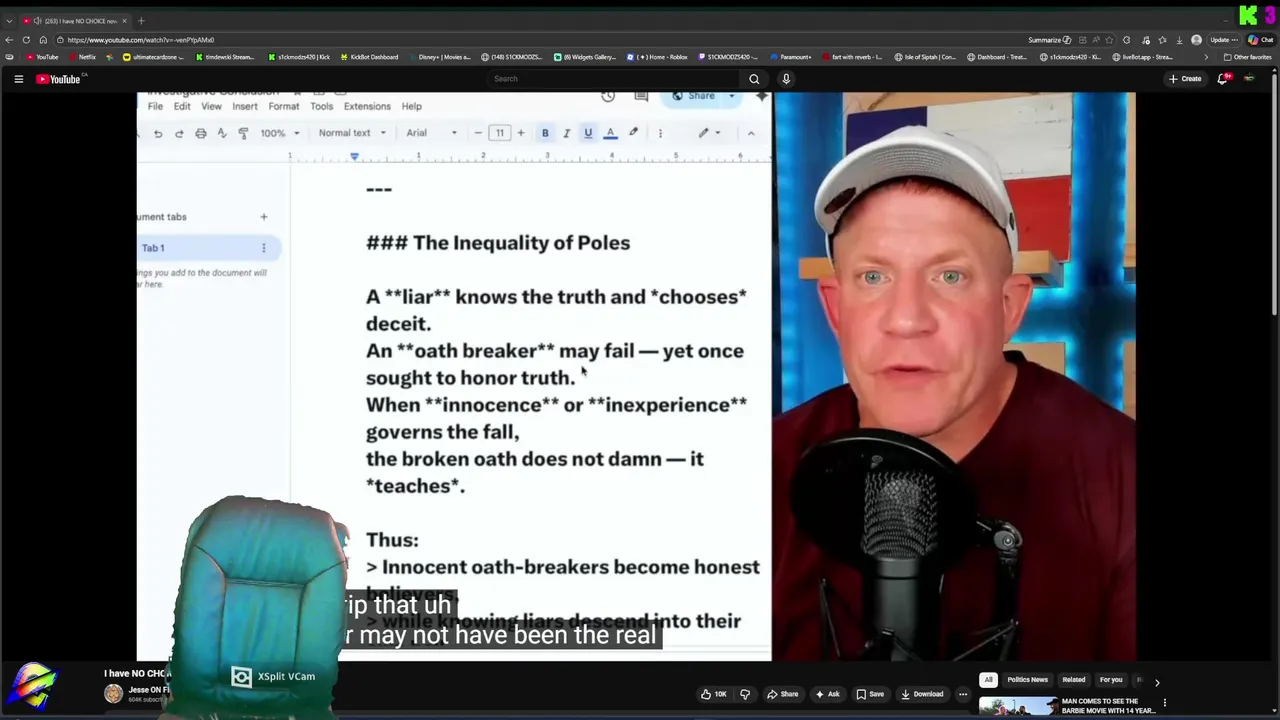Select the Related chip
The width and height of the screenshot is (1280, 720).
[x=1074, y=680]
